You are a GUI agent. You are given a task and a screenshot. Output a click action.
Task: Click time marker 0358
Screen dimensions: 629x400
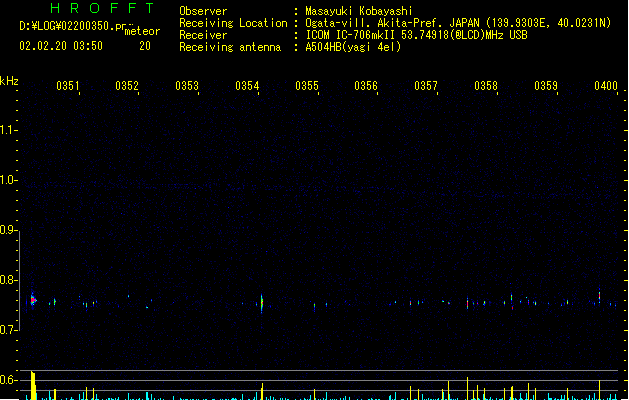486,86
